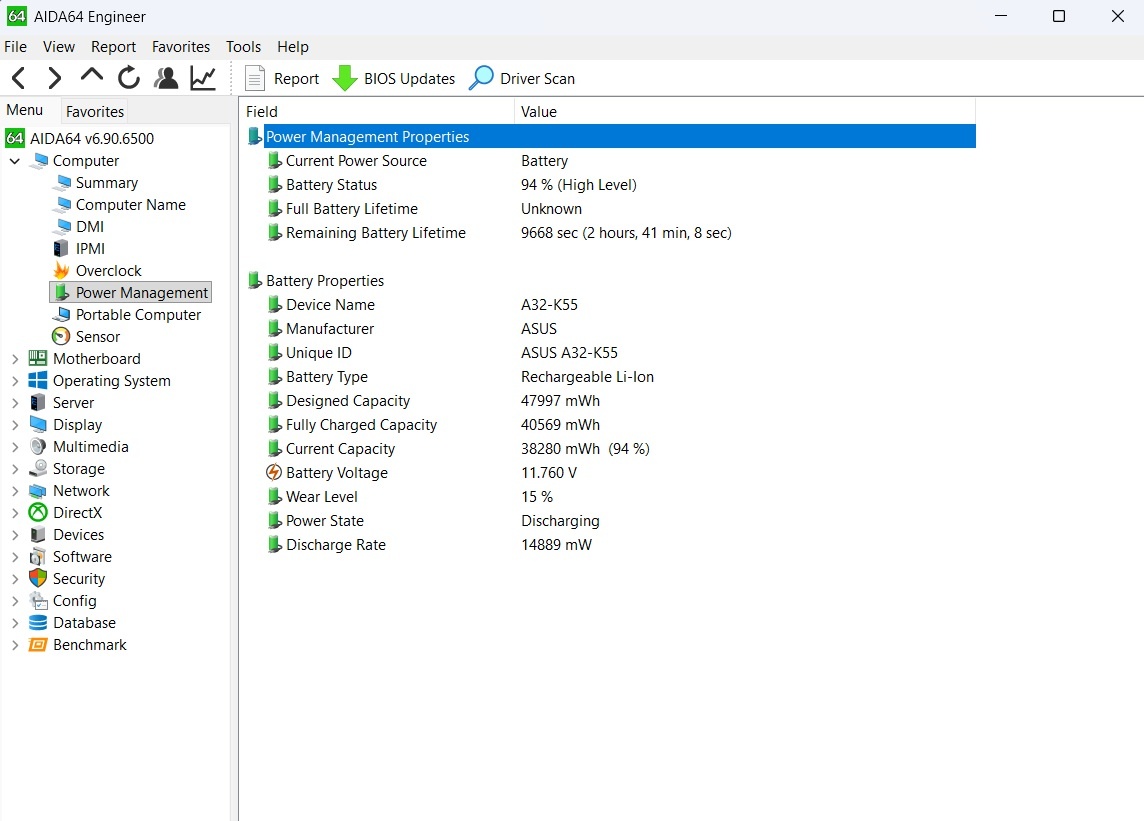Click the Report toolbar button

click(282, 78)
